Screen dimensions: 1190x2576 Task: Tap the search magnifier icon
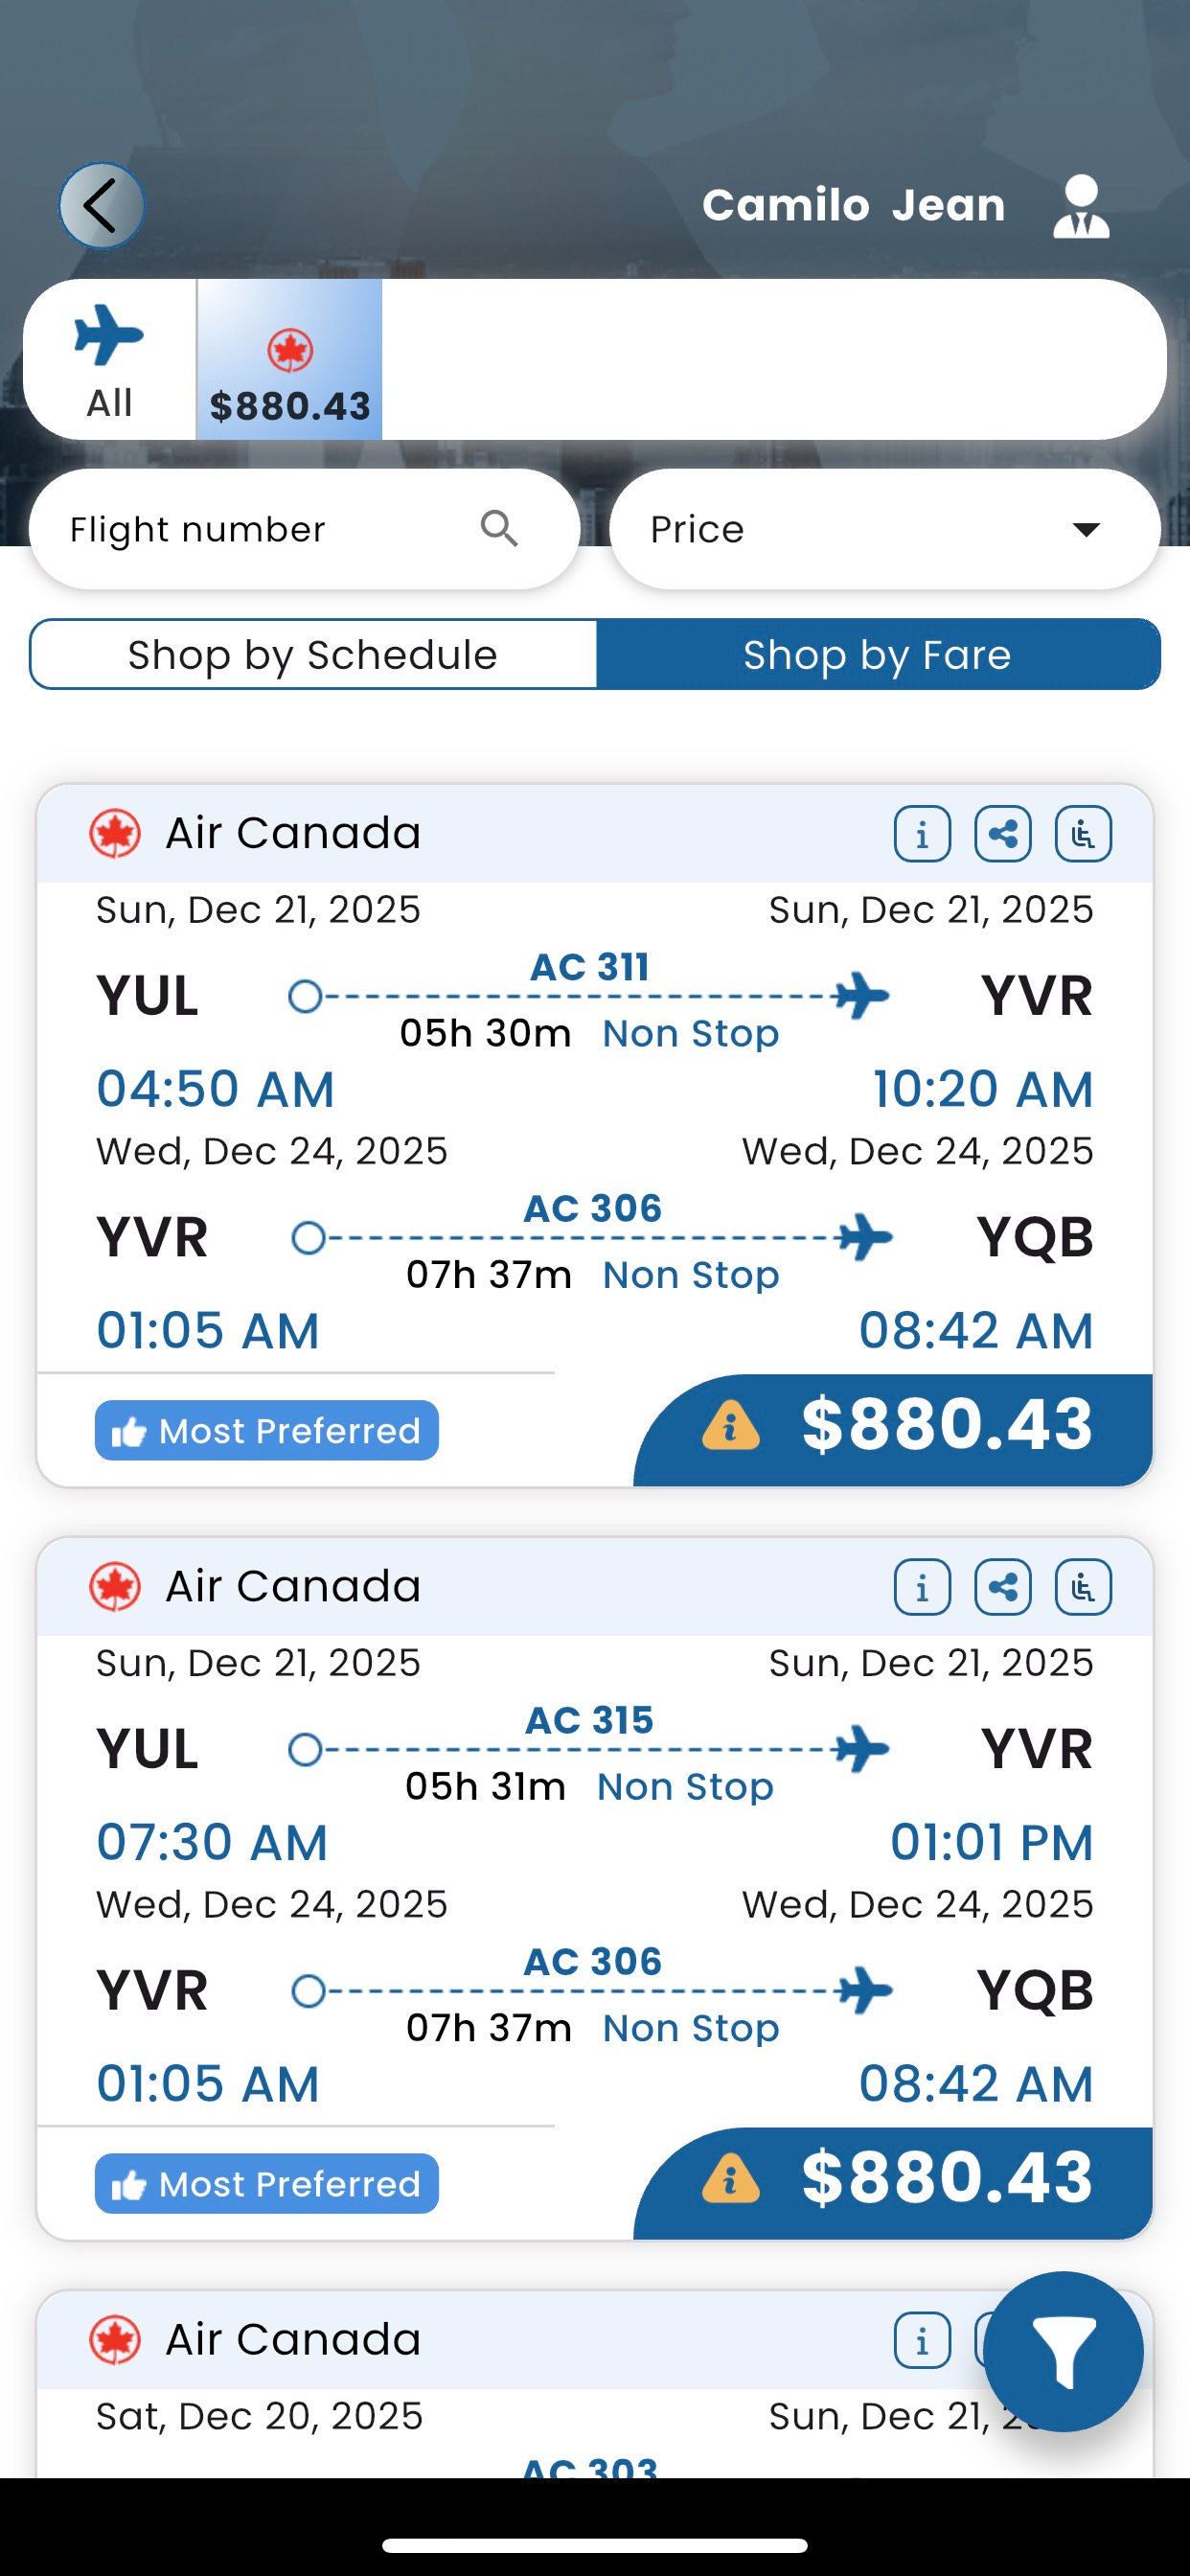pos(499,528)
